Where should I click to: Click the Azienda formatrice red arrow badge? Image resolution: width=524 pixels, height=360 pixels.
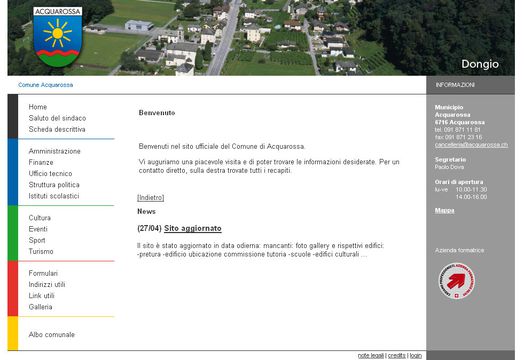click(x=456, y=281)
